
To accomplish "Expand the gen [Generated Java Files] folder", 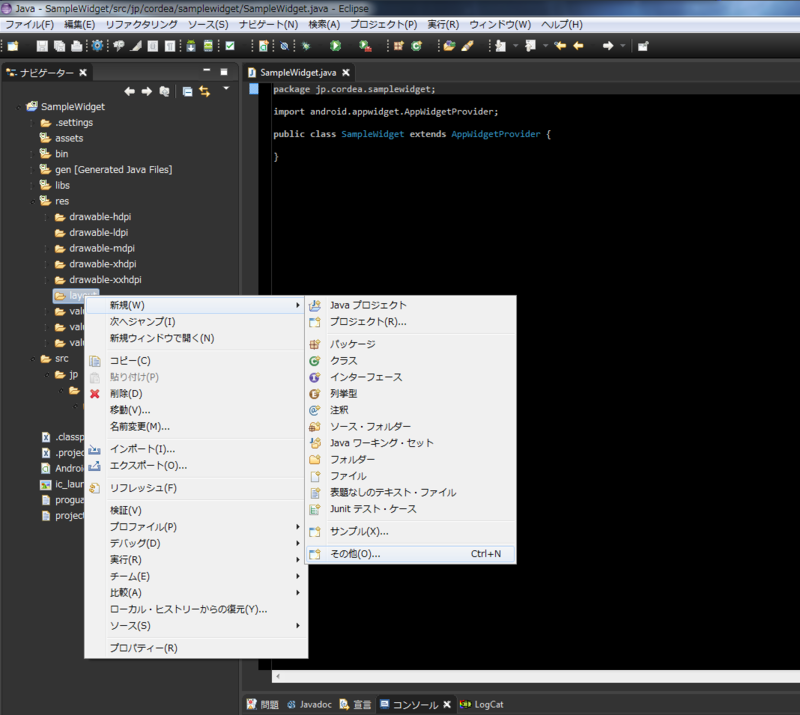I will 33,170.
